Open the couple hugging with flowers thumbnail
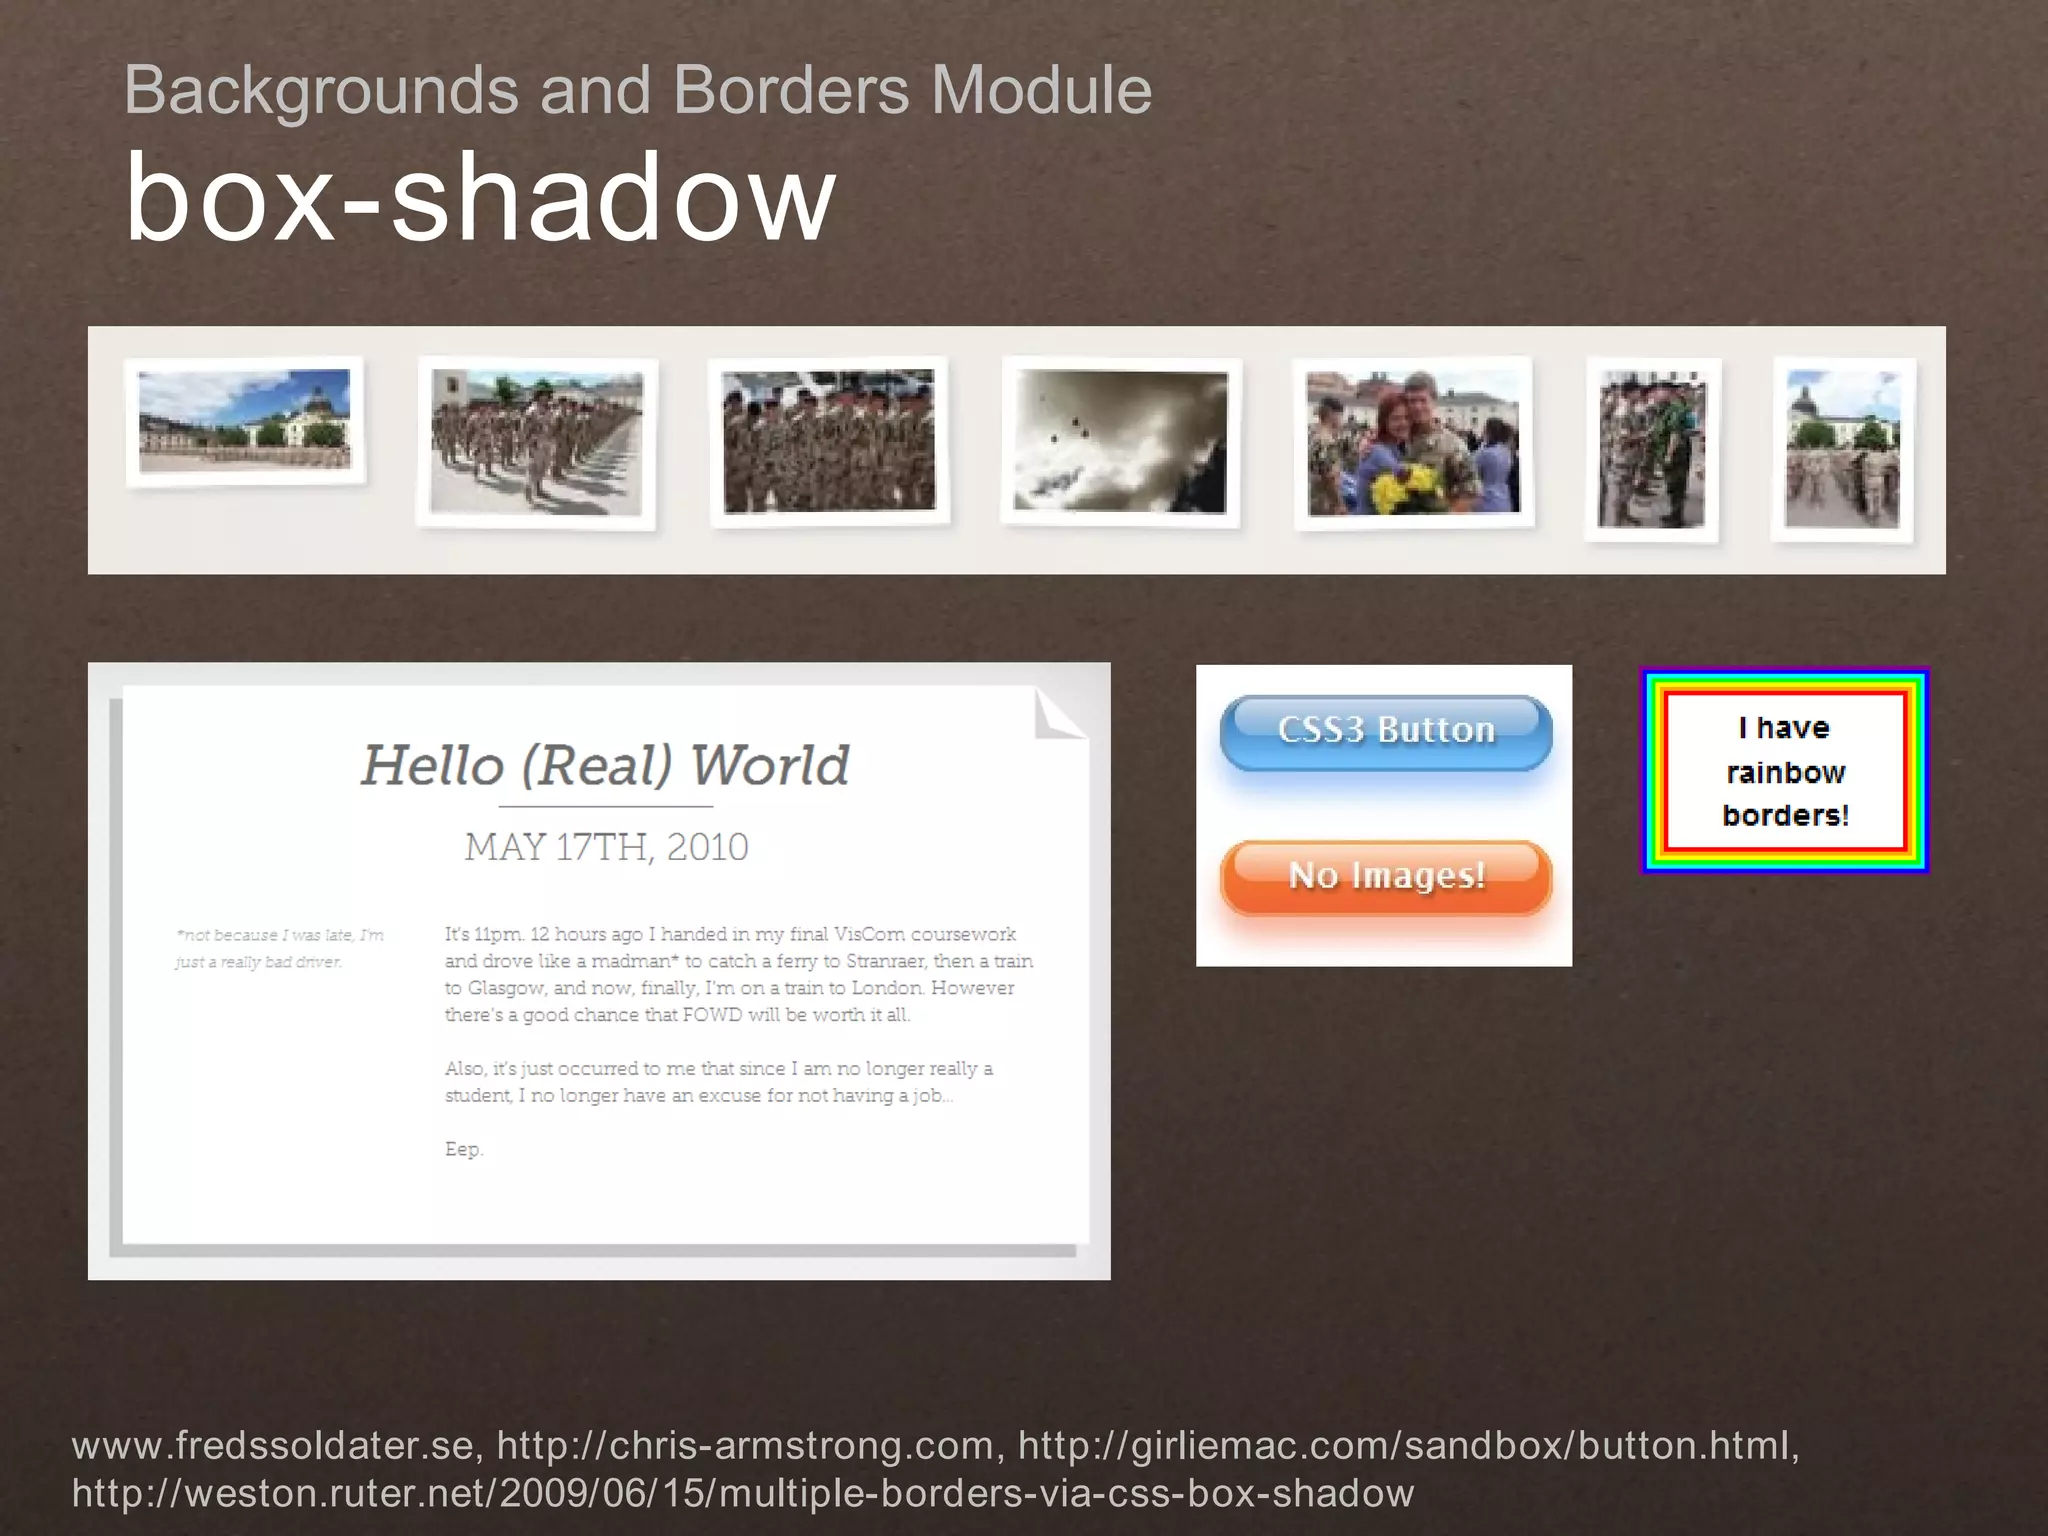Image resolution: width=2048 pixels, height=1536 pixels. pos(1413,443)
